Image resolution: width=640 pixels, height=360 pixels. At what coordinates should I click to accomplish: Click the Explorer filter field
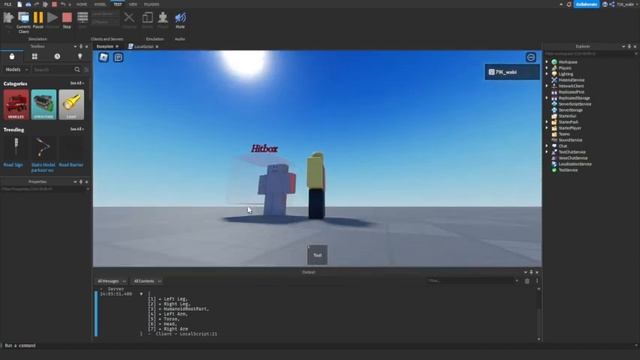point(590,53)
